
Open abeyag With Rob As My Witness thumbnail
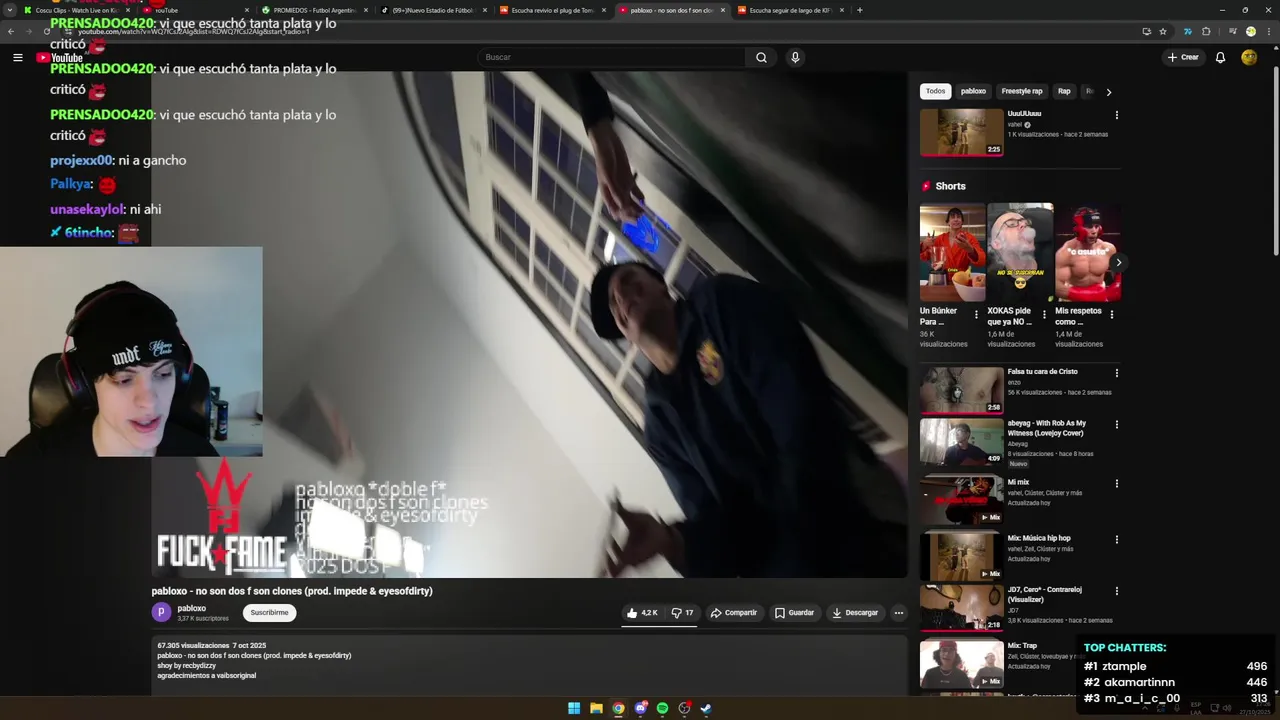[x=961, y=441]
